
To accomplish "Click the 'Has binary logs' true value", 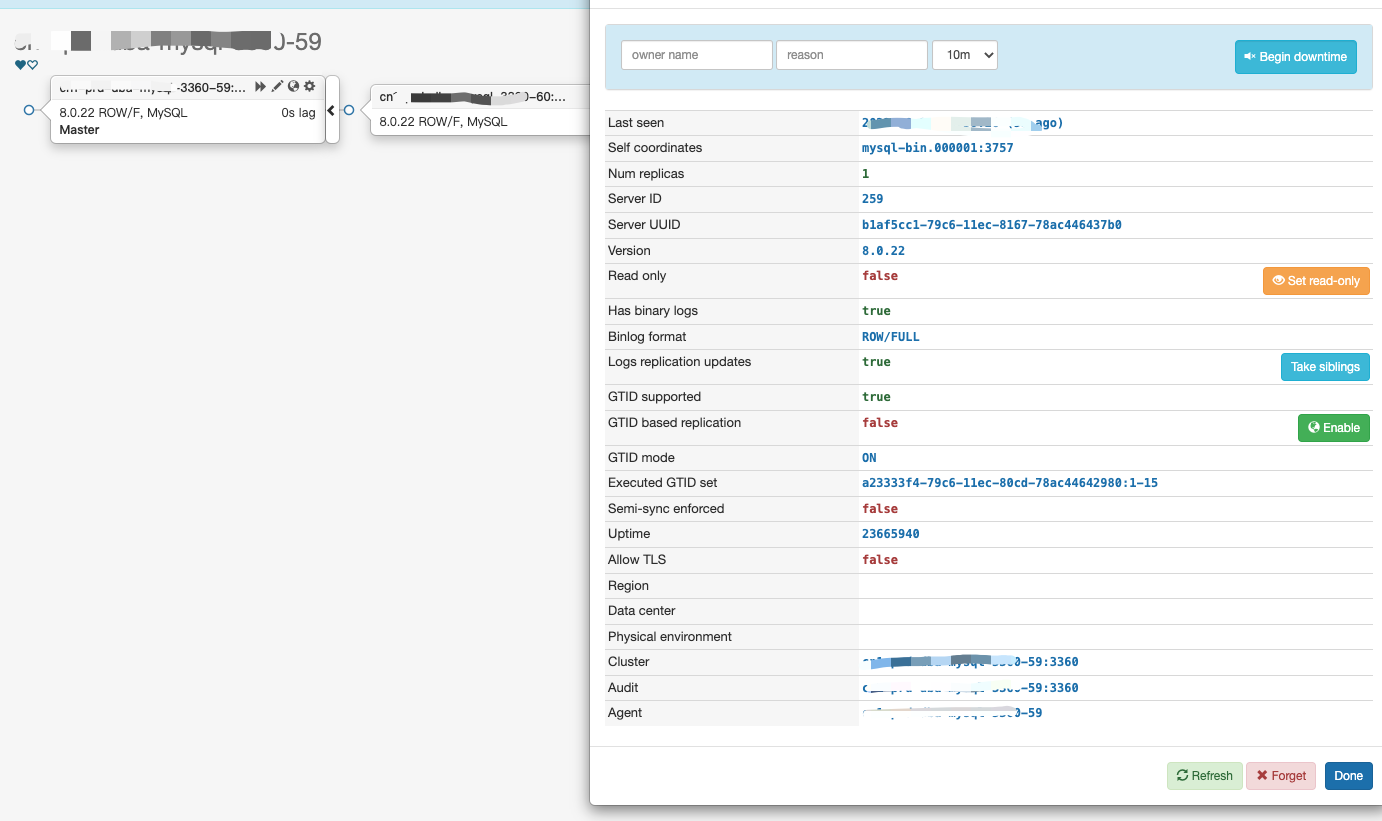I will (876, 311).
